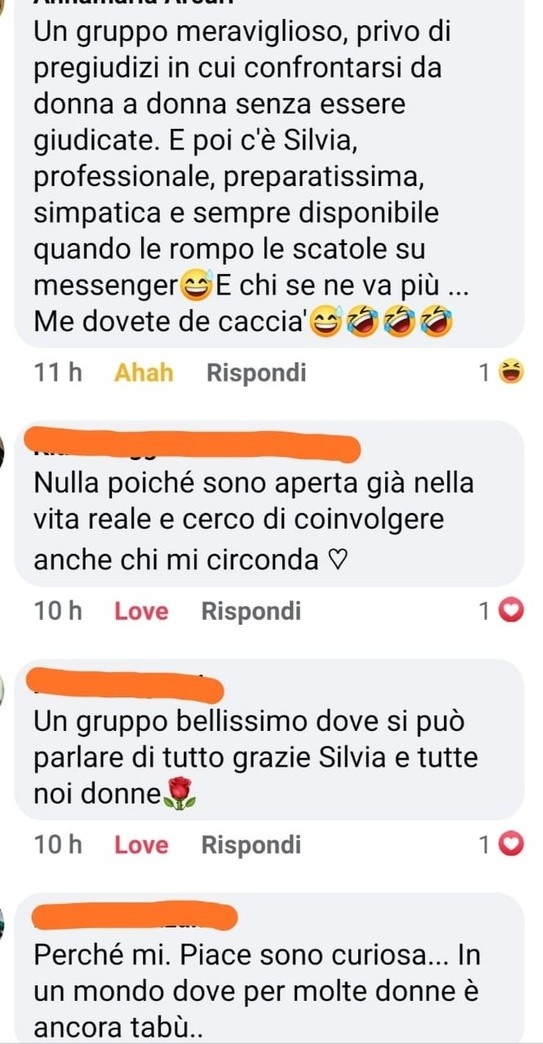Click the Ahah reaction under the first comment
The width and height of the screenshot is (543, 1044).
point(144,373)
